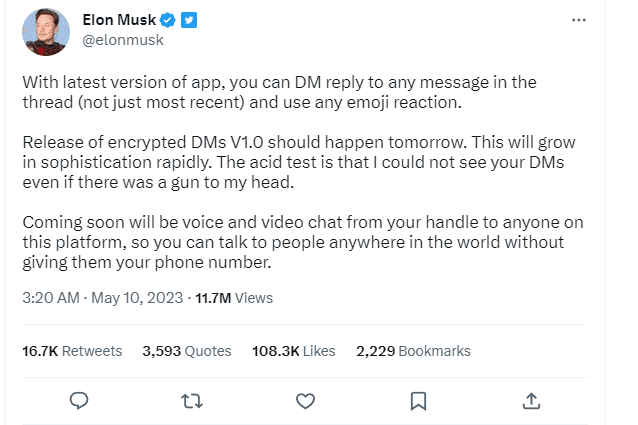
Task: Bookmark this tweet using the bookmark icon
Action: (418, 401)
